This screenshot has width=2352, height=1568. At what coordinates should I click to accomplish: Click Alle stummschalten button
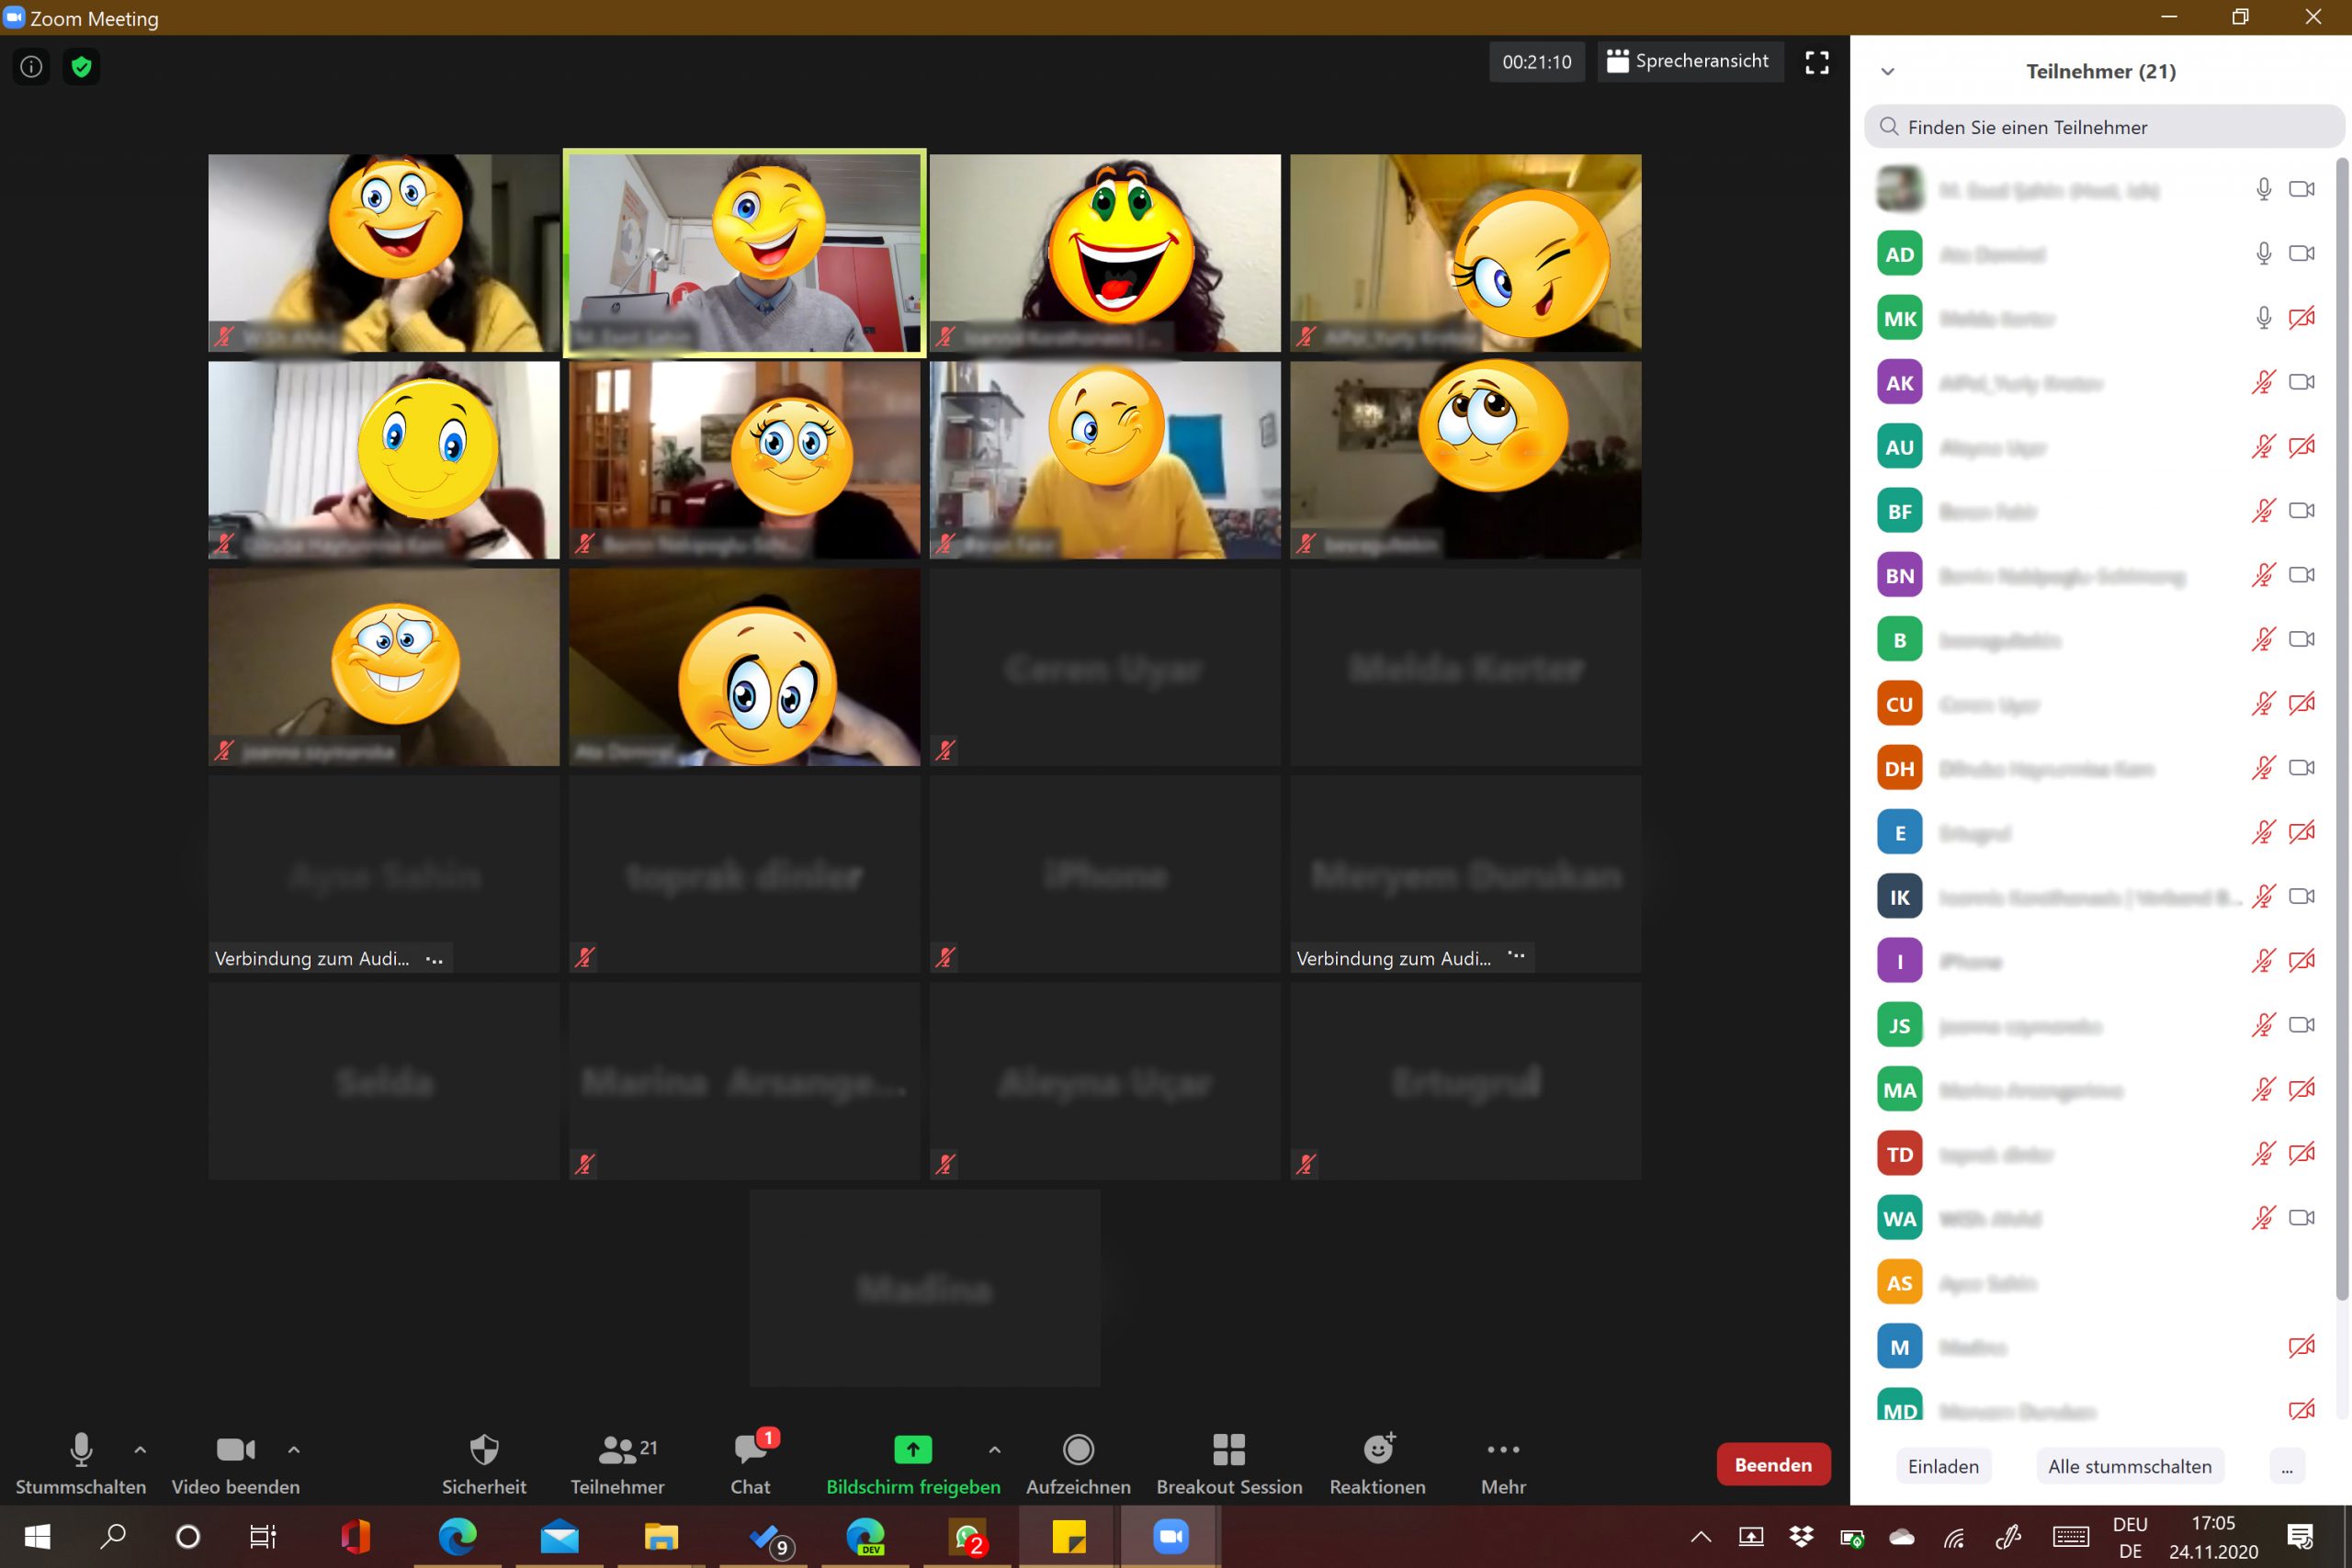pyautogui.click(x=2129, y=1466)
